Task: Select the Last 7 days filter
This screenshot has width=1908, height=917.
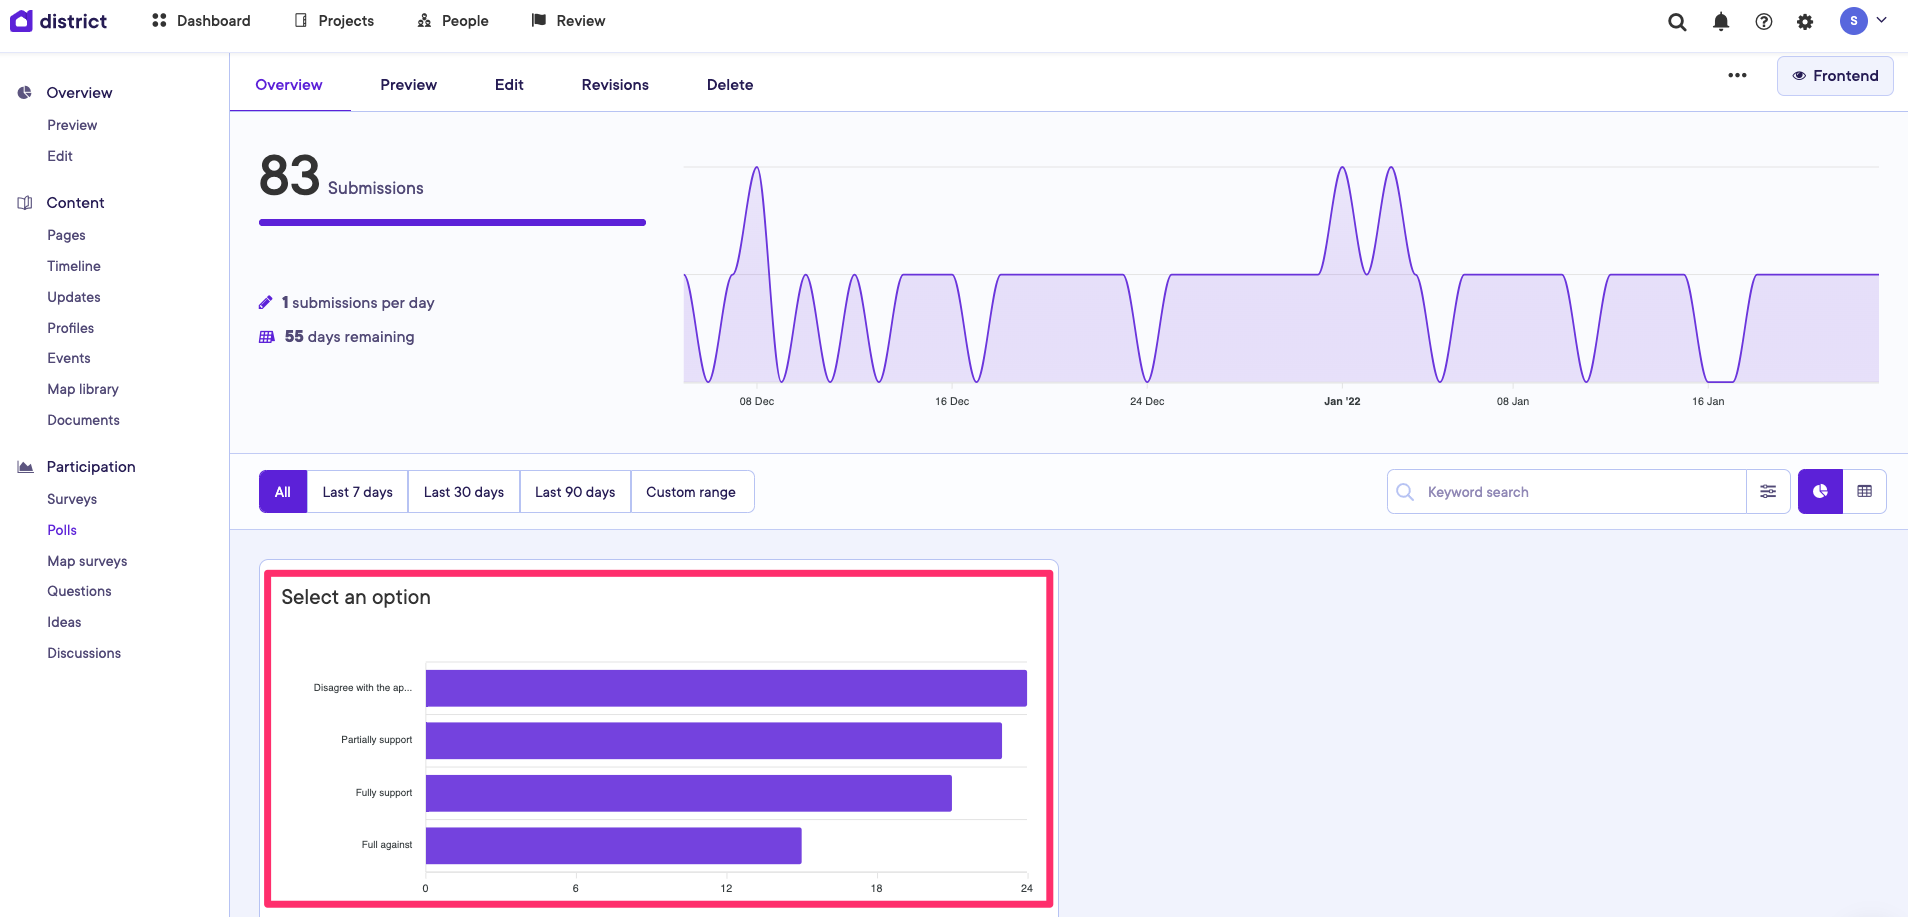Action: tap(357, 492)
